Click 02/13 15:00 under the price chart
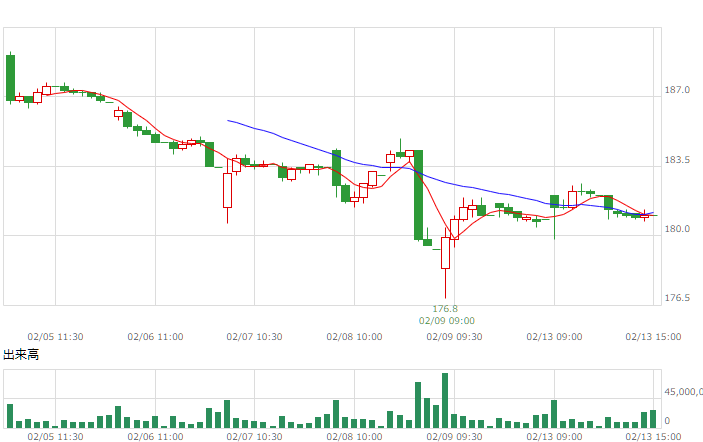703x442 pixels. click(x=653, y=337)
